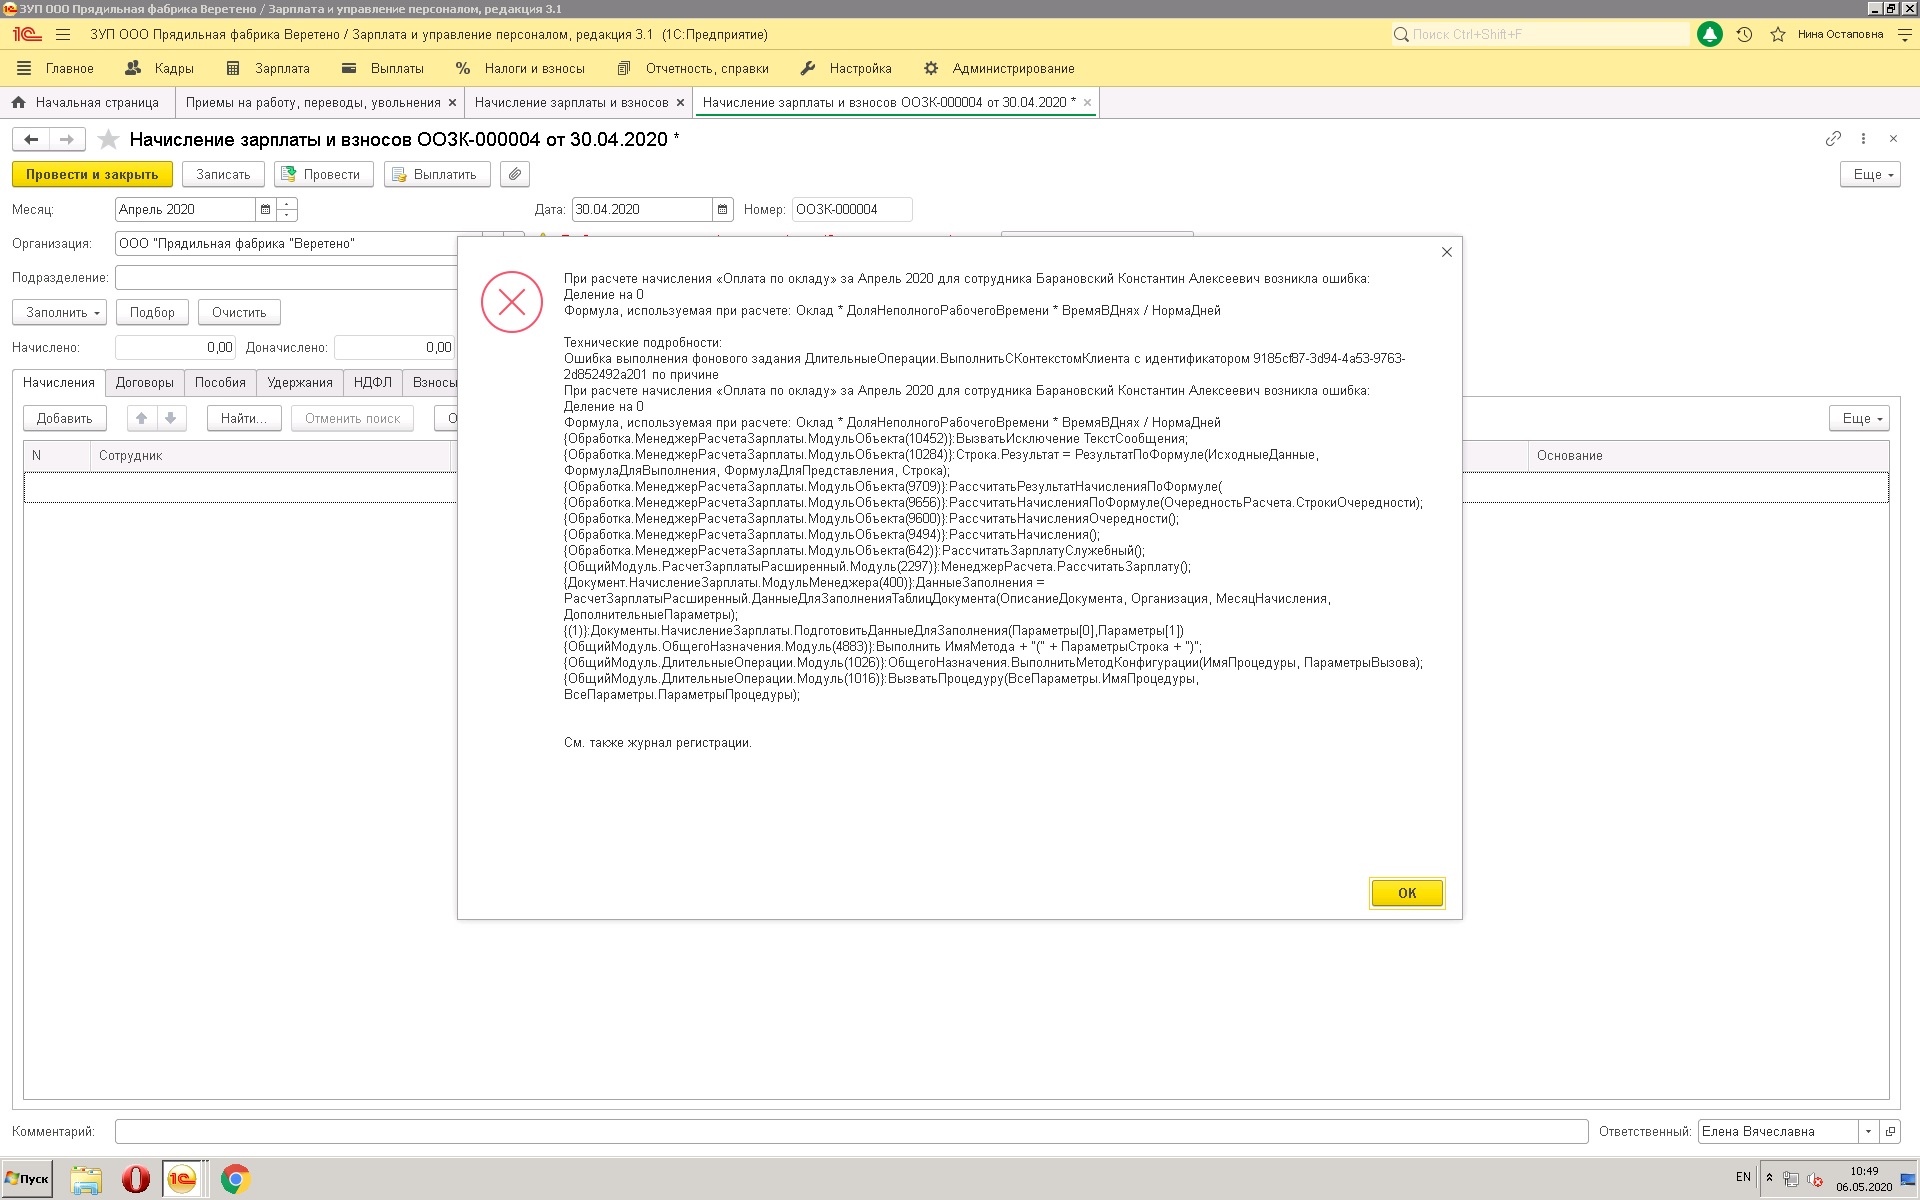Increase month using the stepper arrow
The height and width of the screenshot is (1200, 1920).
287,204
